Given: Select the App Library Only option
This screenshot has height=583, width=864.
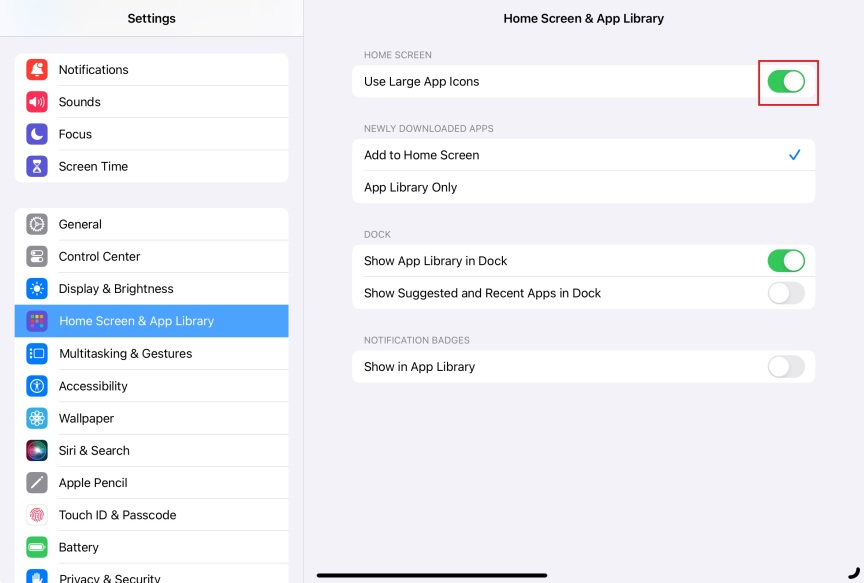Looking at the screenshot, I should [x=583, y=188].
